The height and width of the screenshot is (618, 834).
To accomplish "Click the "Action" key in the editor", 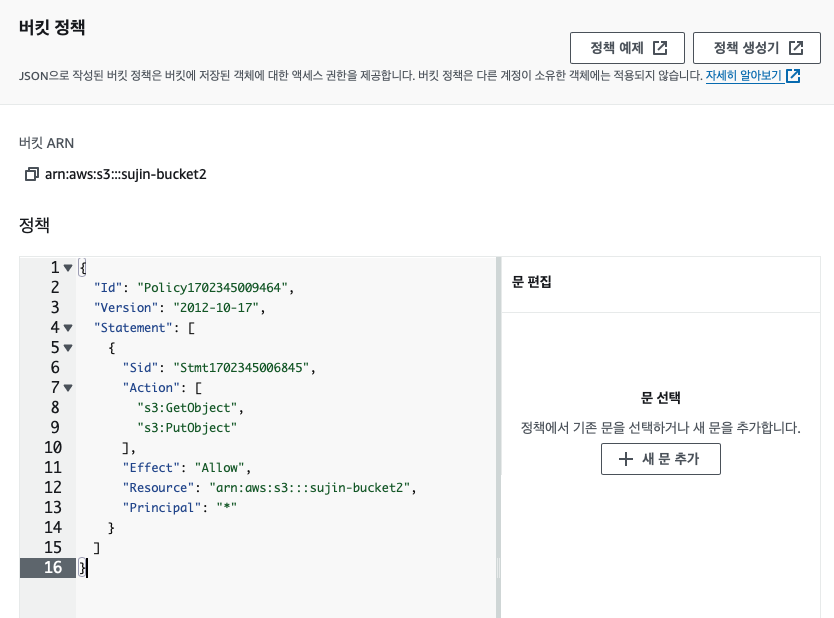I will tap(151, 388).
